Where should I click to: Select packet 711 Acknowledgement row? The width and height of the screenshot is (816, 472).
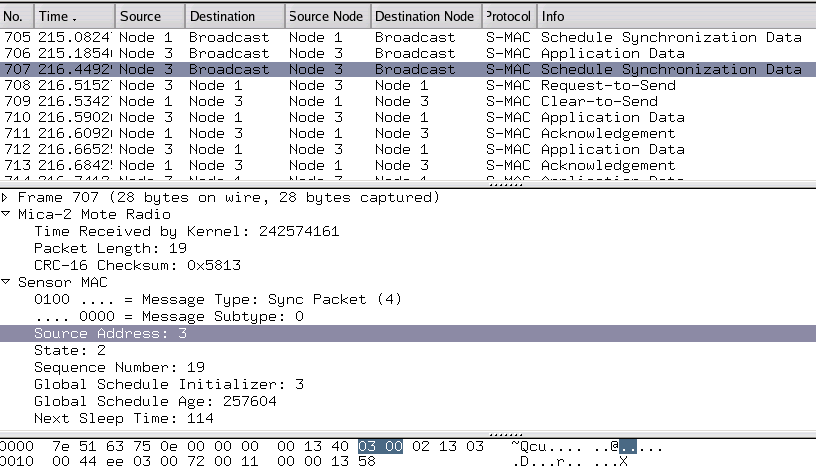pyautogui.click(x=400, y=133)
